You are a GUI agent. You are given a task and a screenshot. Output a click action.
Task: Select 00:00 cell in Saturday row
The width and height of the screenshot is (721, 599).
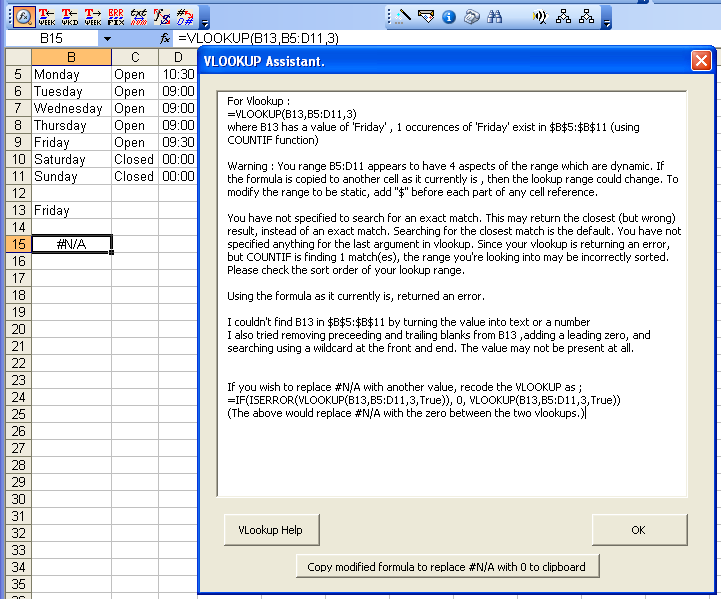[x=178, y=159]
